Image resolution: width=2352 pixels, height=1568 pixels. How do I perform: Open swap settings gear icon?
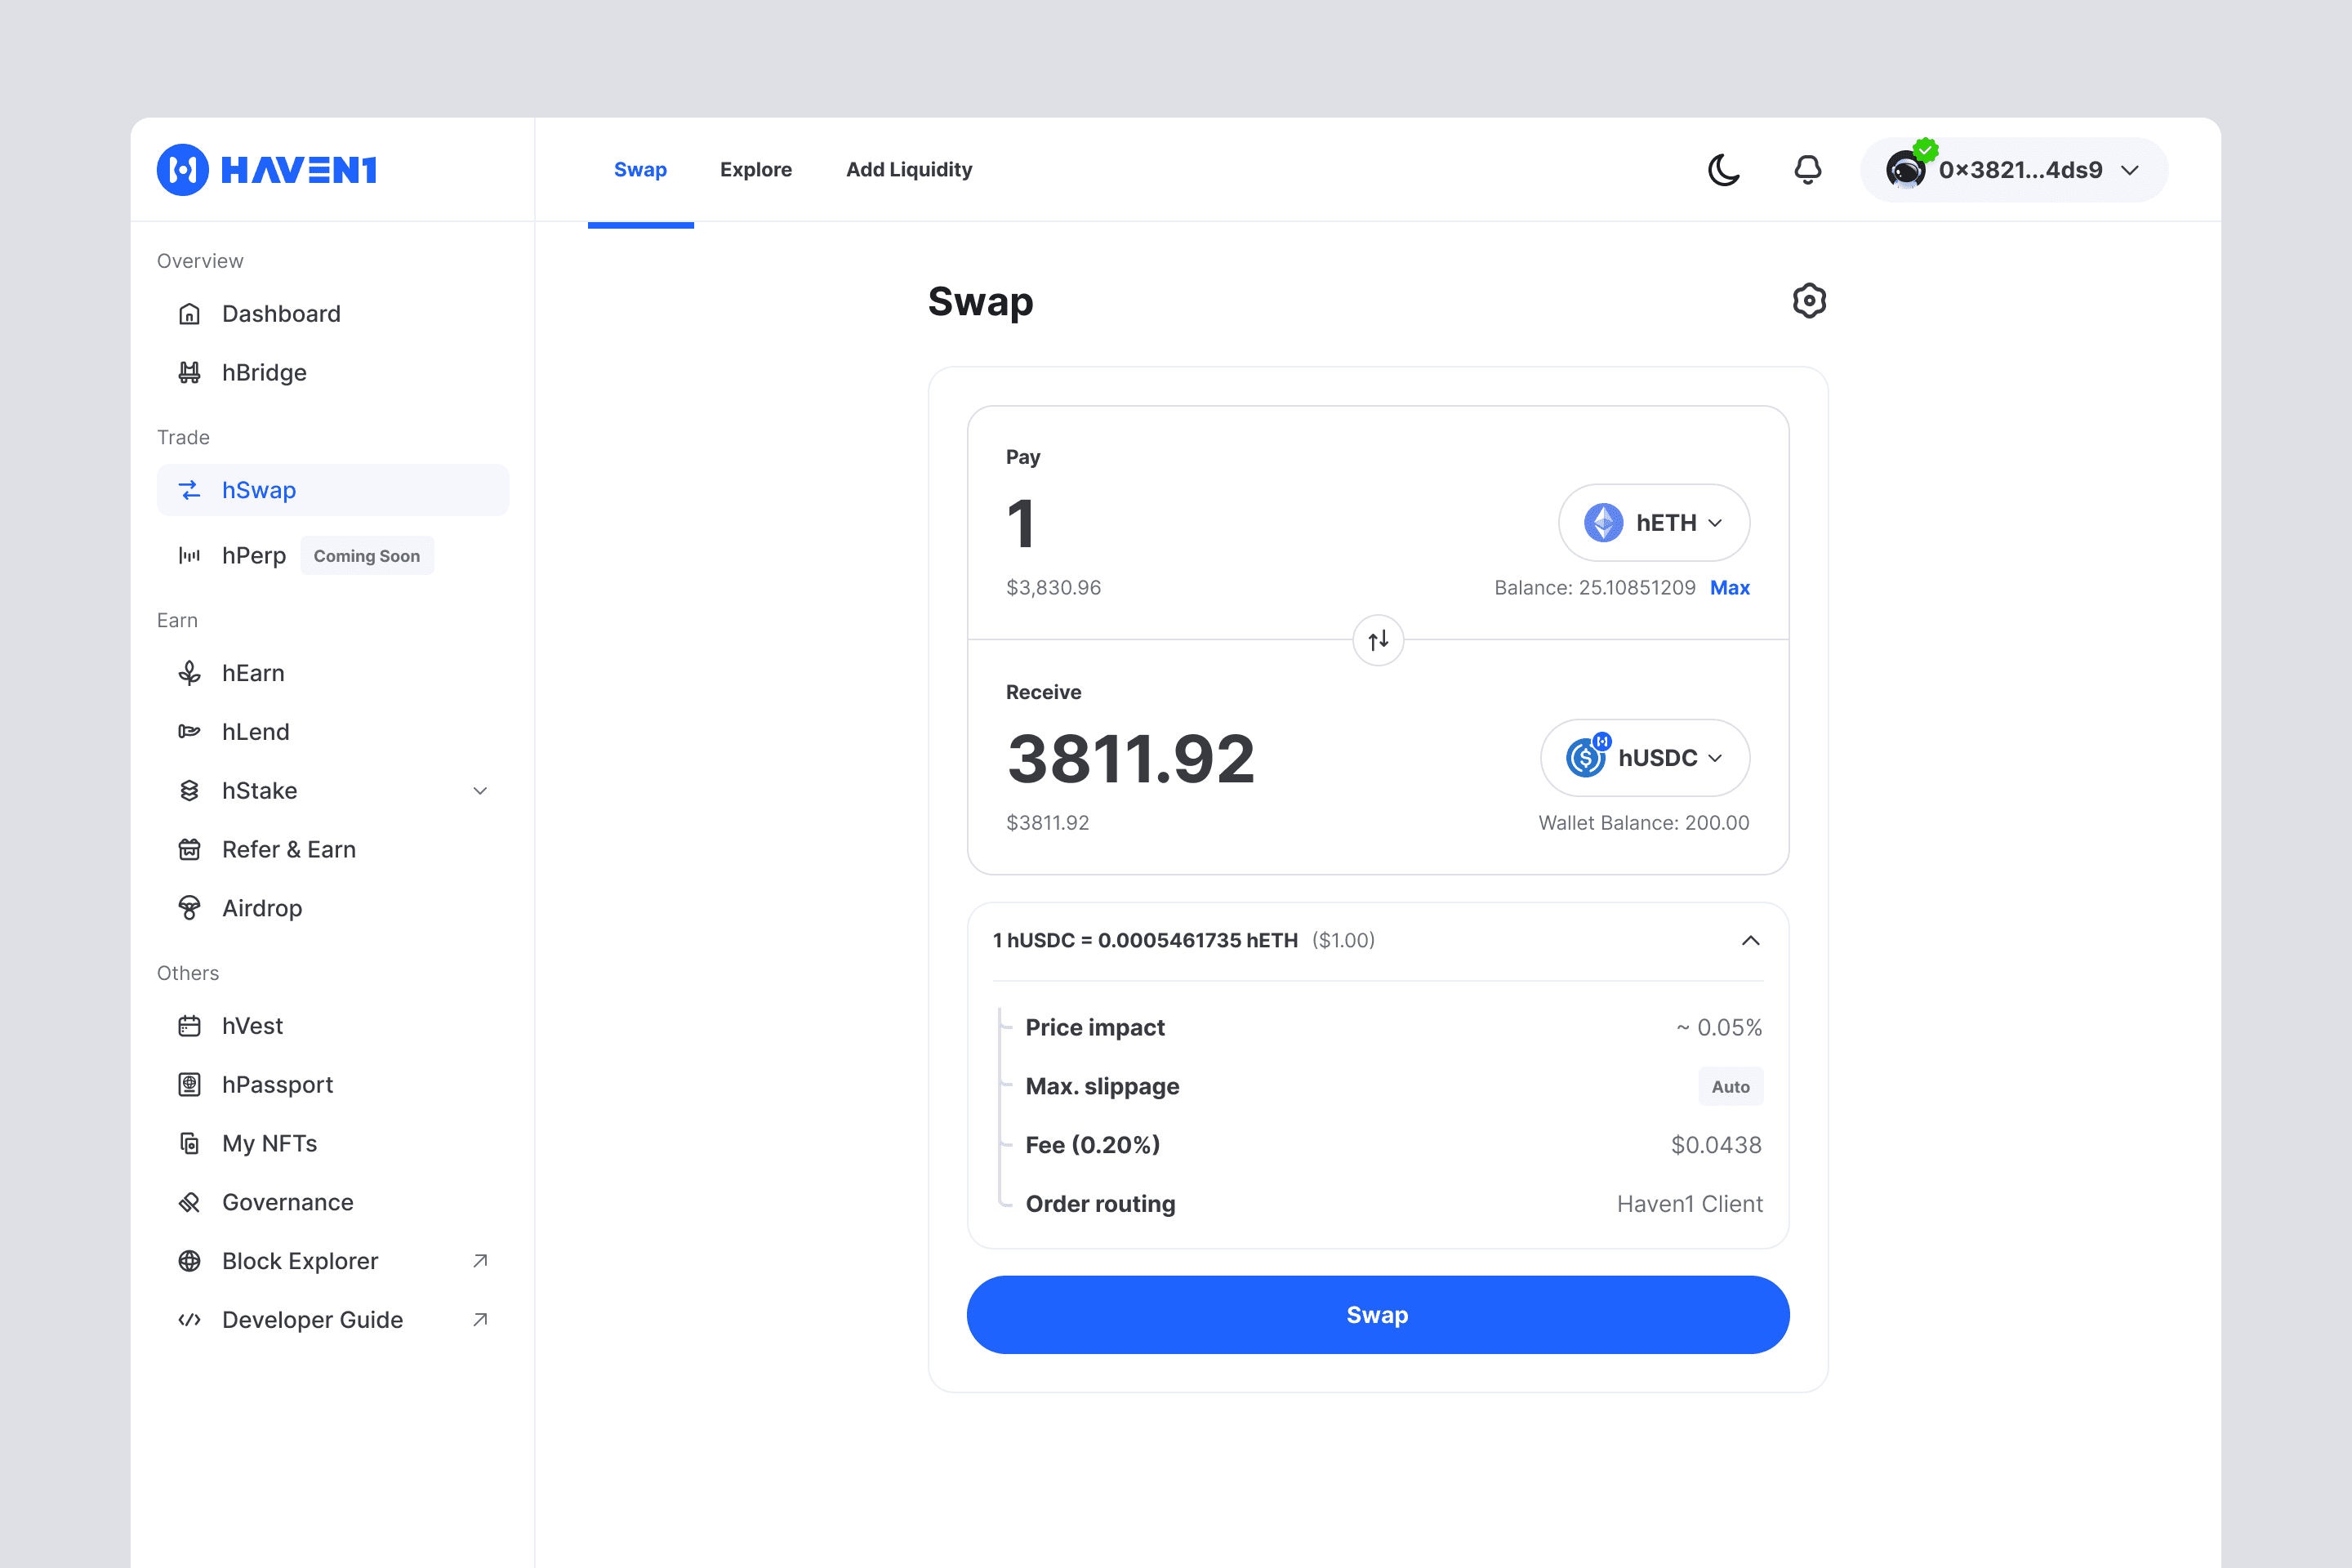(1809, 301)
